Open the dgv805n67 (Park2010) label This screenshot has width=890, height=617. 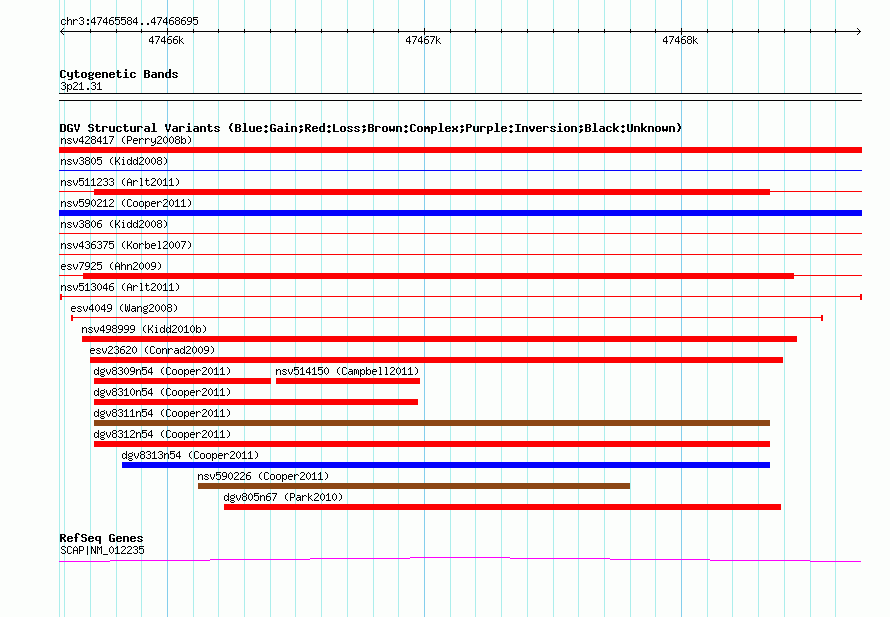283,497
